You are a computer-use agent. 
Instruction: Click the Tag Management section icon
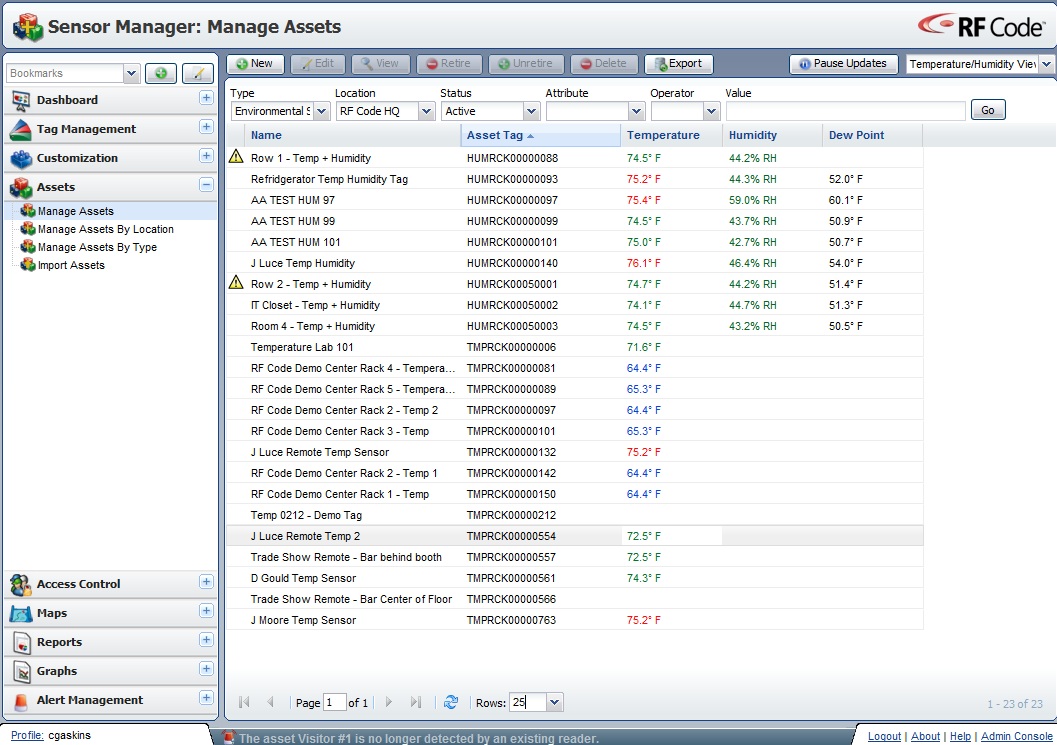click(x=21, y=129)
